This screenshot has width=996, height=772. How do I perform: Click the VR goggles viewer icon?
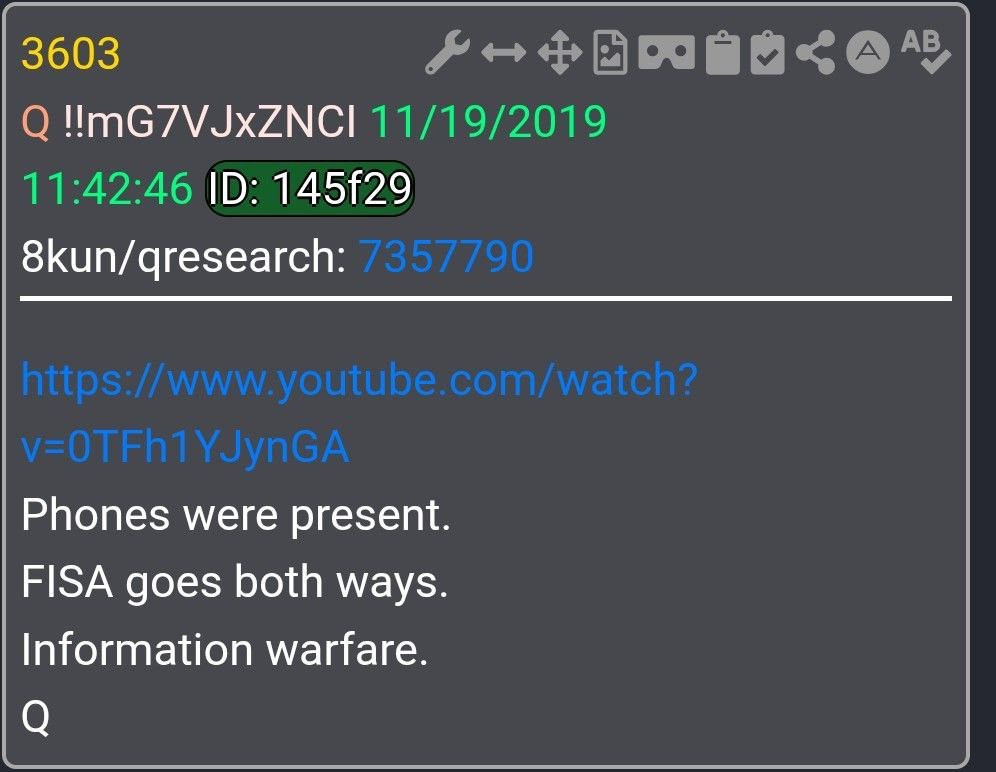tap(666, 52)
